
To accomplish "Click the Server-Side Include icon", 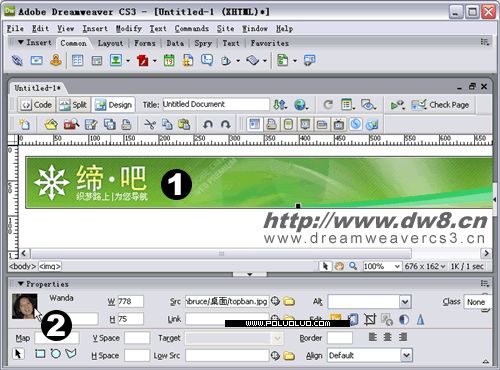I will (x=188, y=61).
